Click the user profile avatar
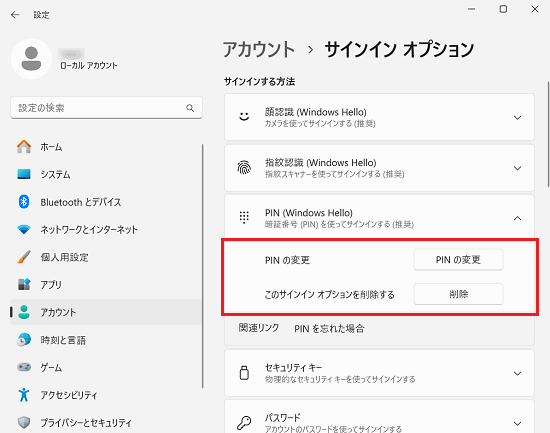This screenshot has width=550, height=433. pyautogui.click(x=32, y=59)
